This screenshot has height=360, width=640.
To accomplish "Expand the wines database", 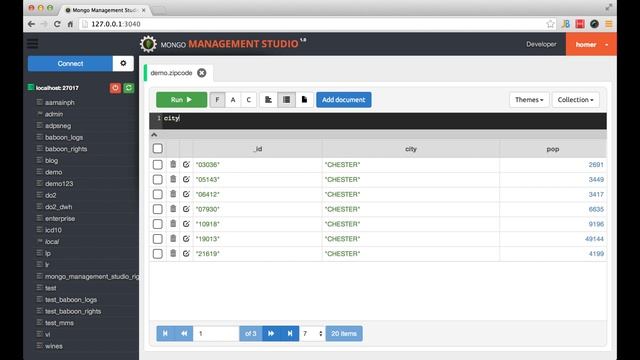I will [53, 346].
